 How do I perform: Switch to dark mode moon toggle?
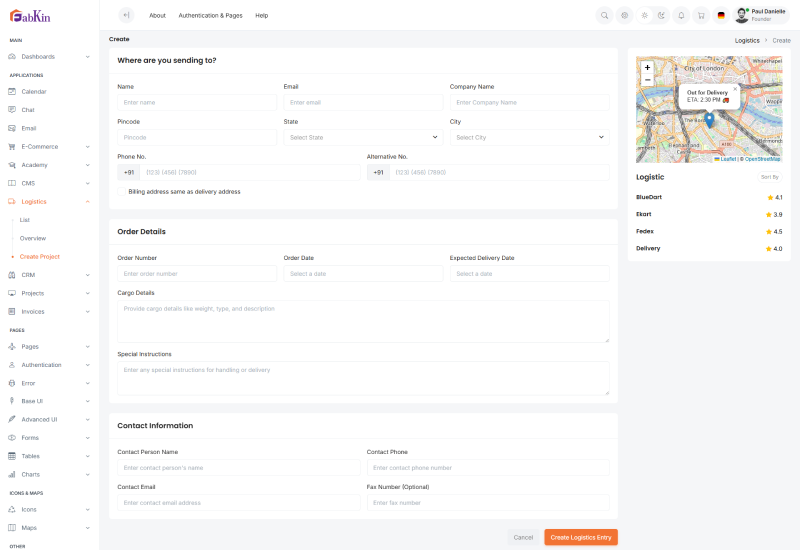click(661, 15)
